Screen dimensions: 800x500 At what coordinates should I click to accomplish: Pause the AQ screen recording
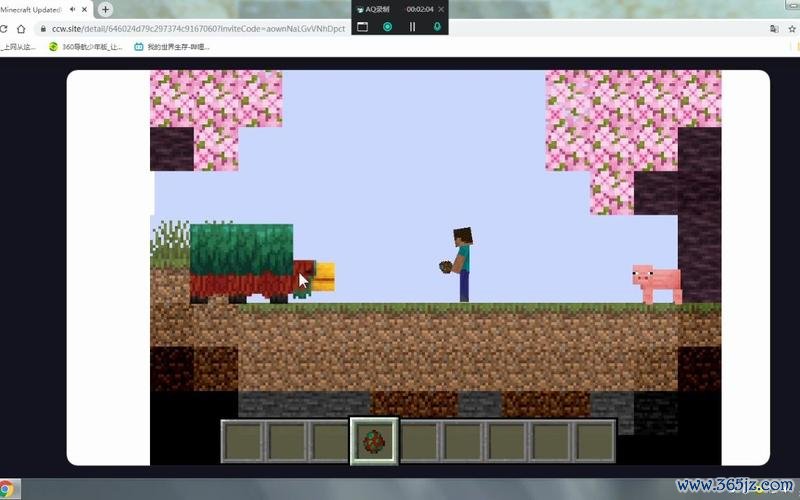[x=412, y=27]
